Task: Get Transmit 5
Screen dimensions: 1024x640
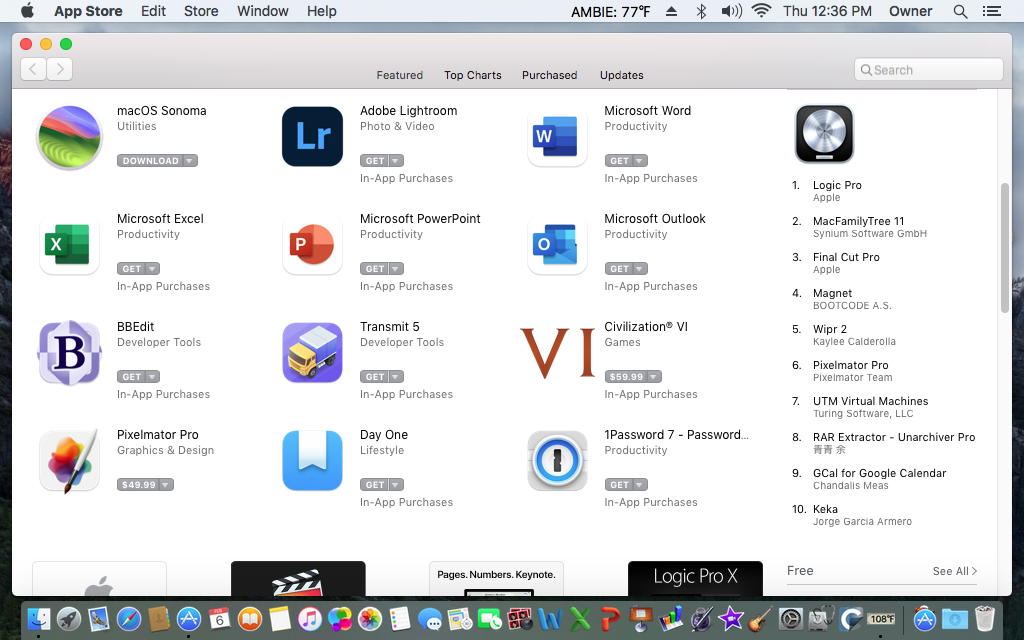Action: 375,377
